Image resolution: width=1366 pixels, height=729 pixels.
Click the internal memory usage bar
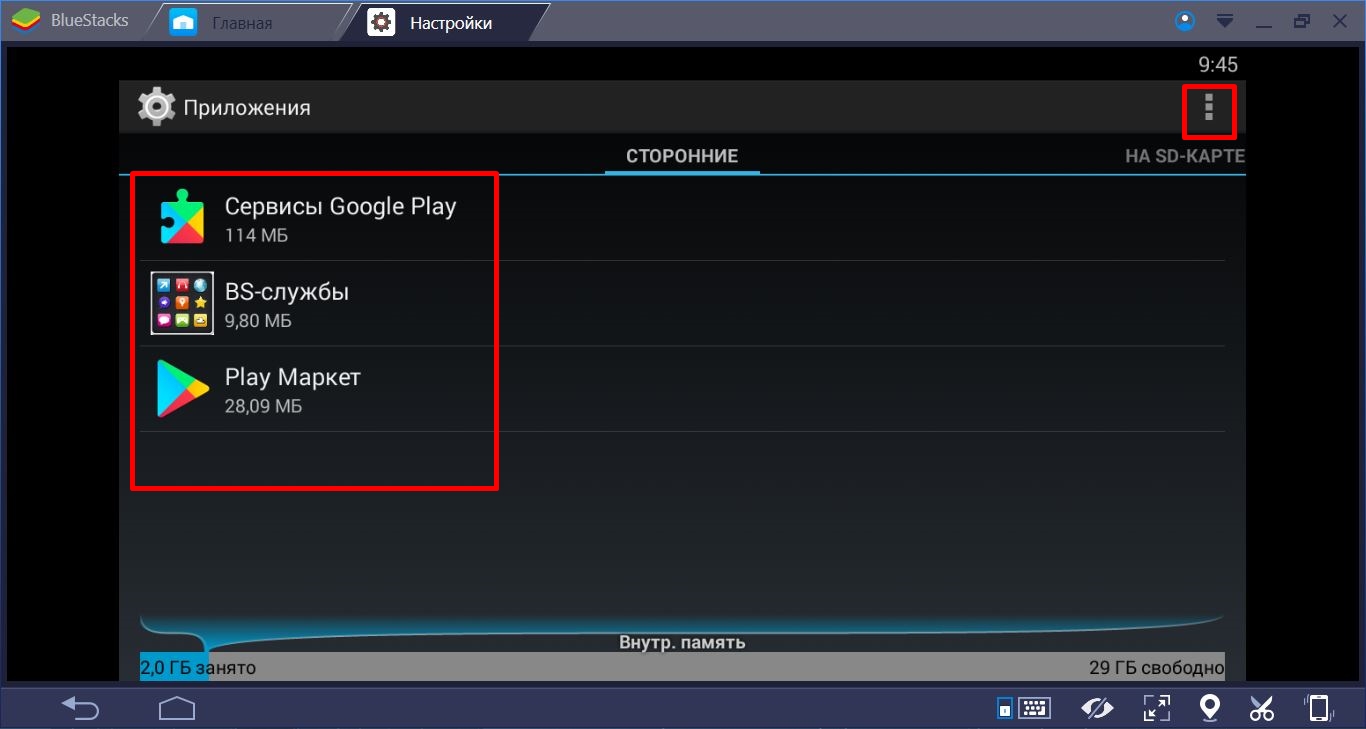682,667
